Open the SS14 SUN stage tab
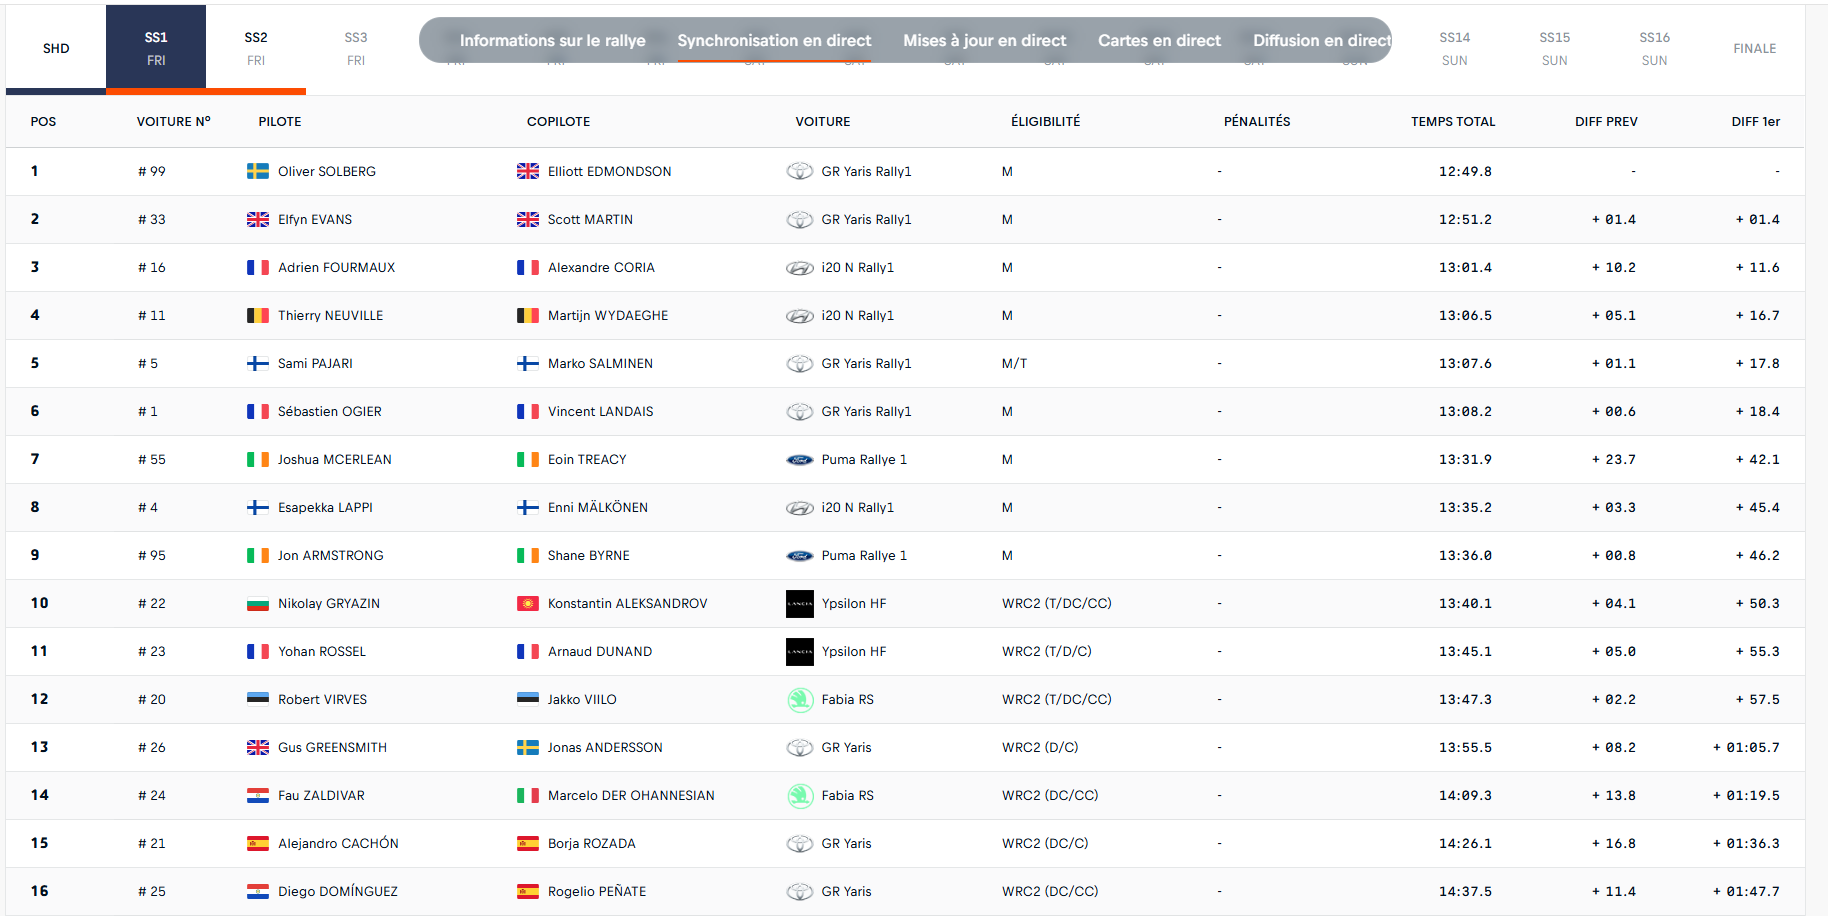This screenshot has width=1828, height=916. click(1455, 48)
